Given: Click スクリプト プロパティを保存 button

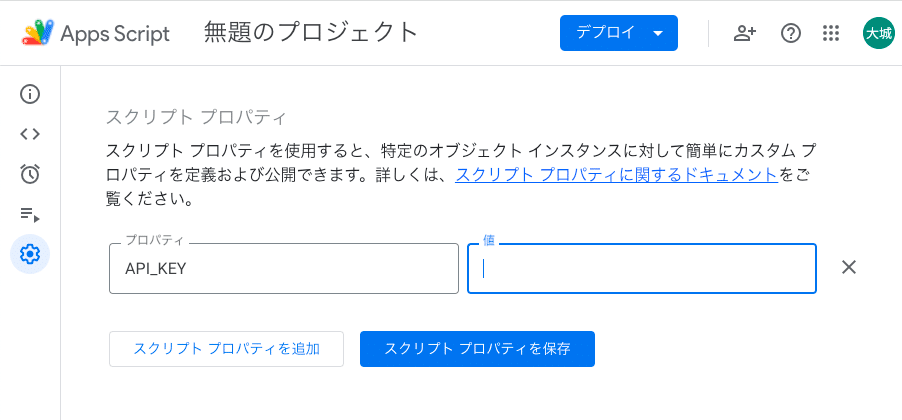Looking at the screenshot, I should [x=477, y=349].
